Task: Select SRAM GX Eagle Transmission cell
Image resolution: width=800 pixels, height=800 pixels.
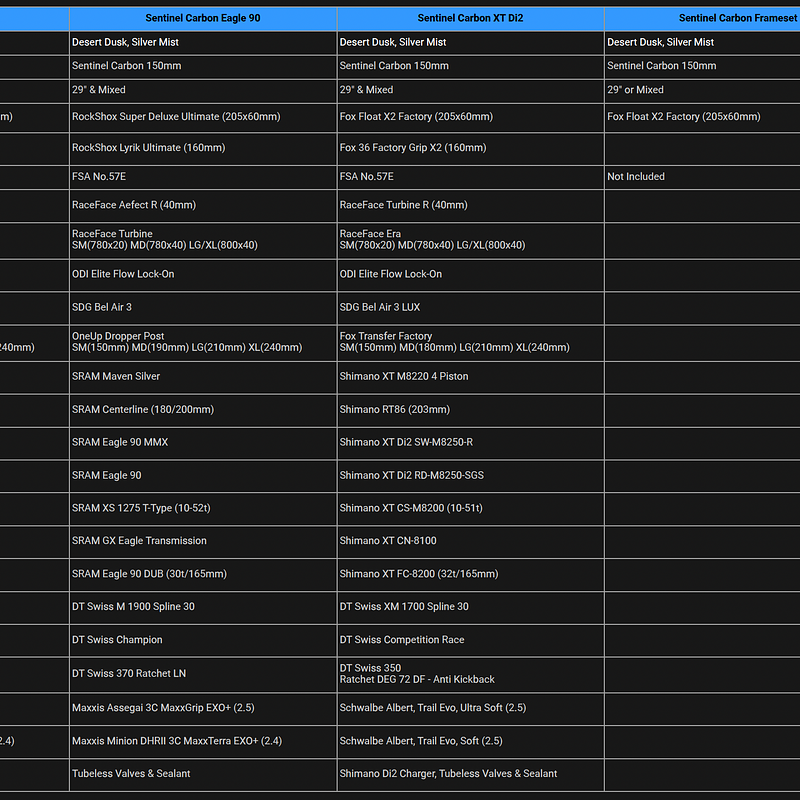Action: [x=203, y=541]
